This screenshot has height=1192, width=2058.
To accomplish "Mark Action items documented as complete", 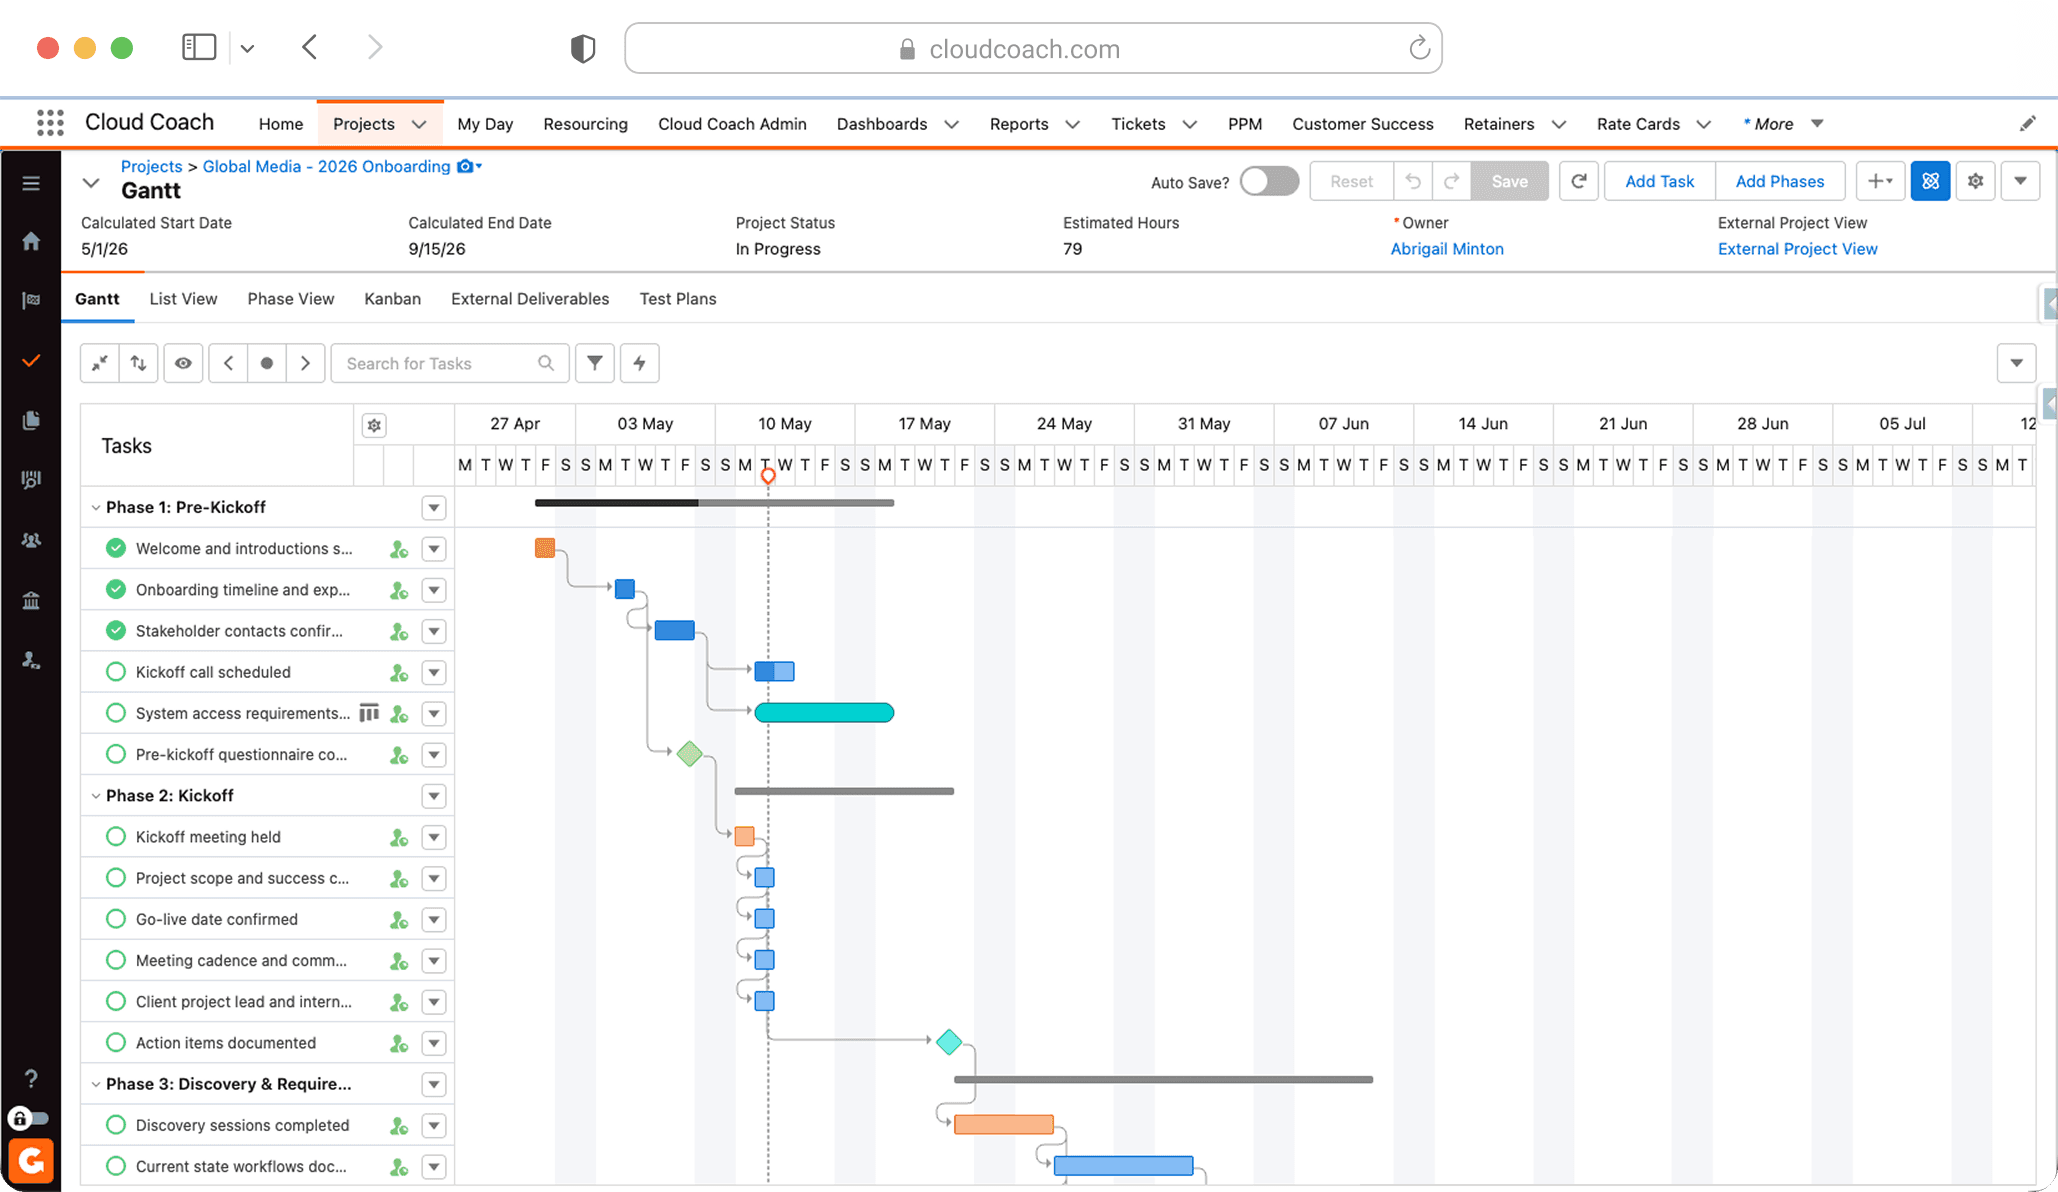I will (116, 1043).
